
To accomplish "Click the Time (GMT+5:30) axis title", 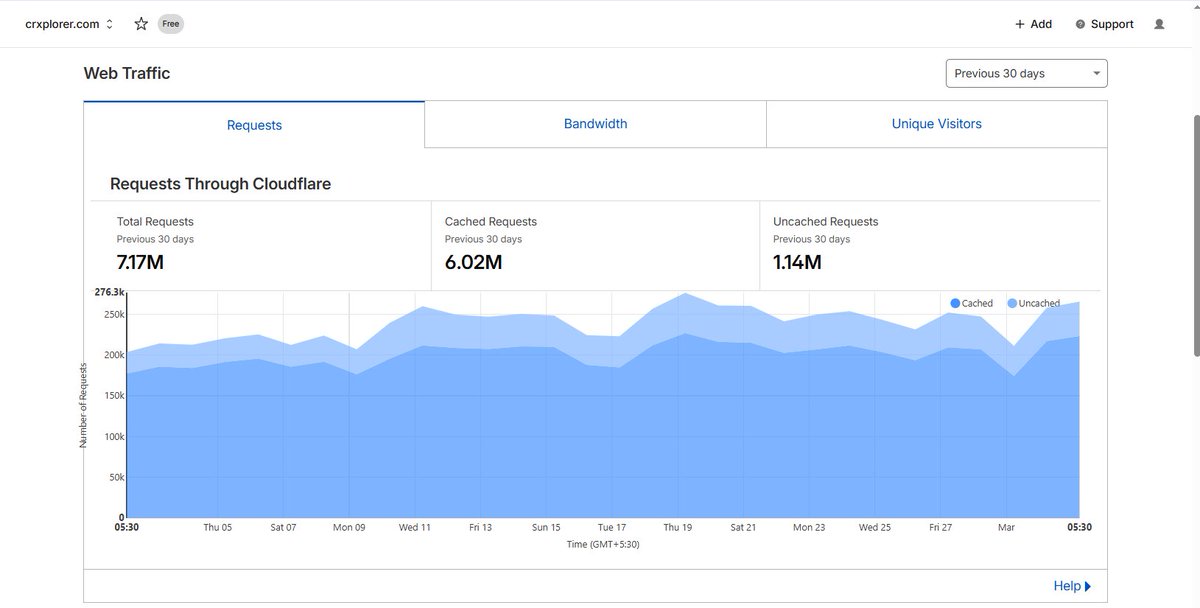I will (603, 545).
